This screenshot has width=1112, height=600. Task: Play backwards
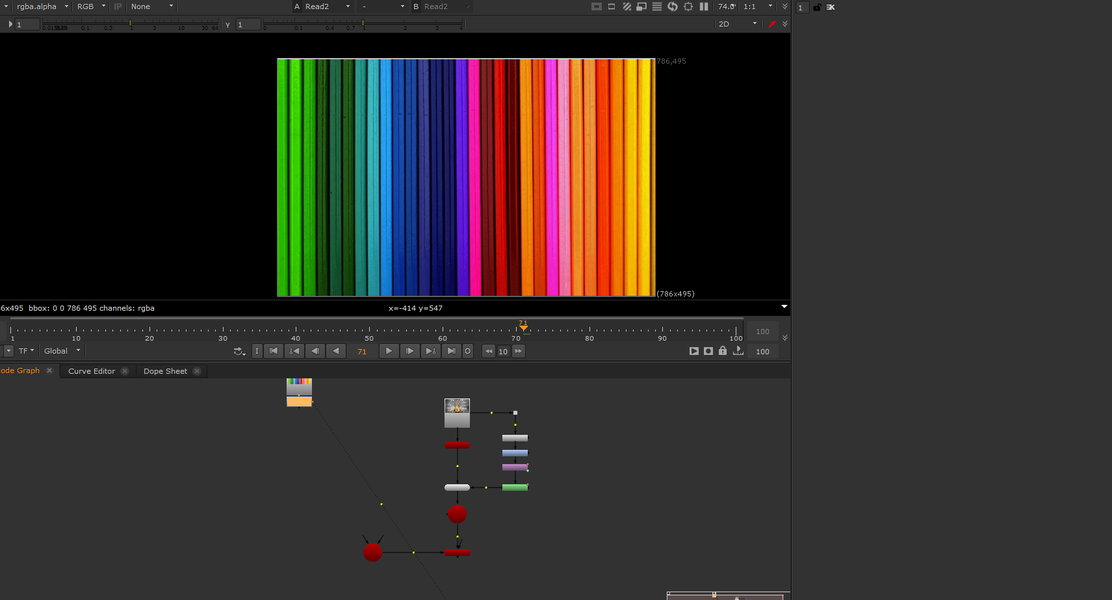click(336, 351)
